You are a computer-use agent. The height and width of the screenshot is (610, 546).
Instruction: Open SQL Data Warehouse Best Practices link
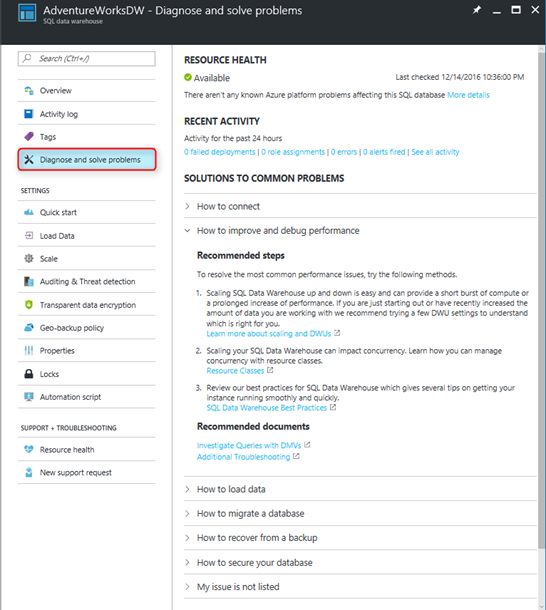tap(267, 407)
